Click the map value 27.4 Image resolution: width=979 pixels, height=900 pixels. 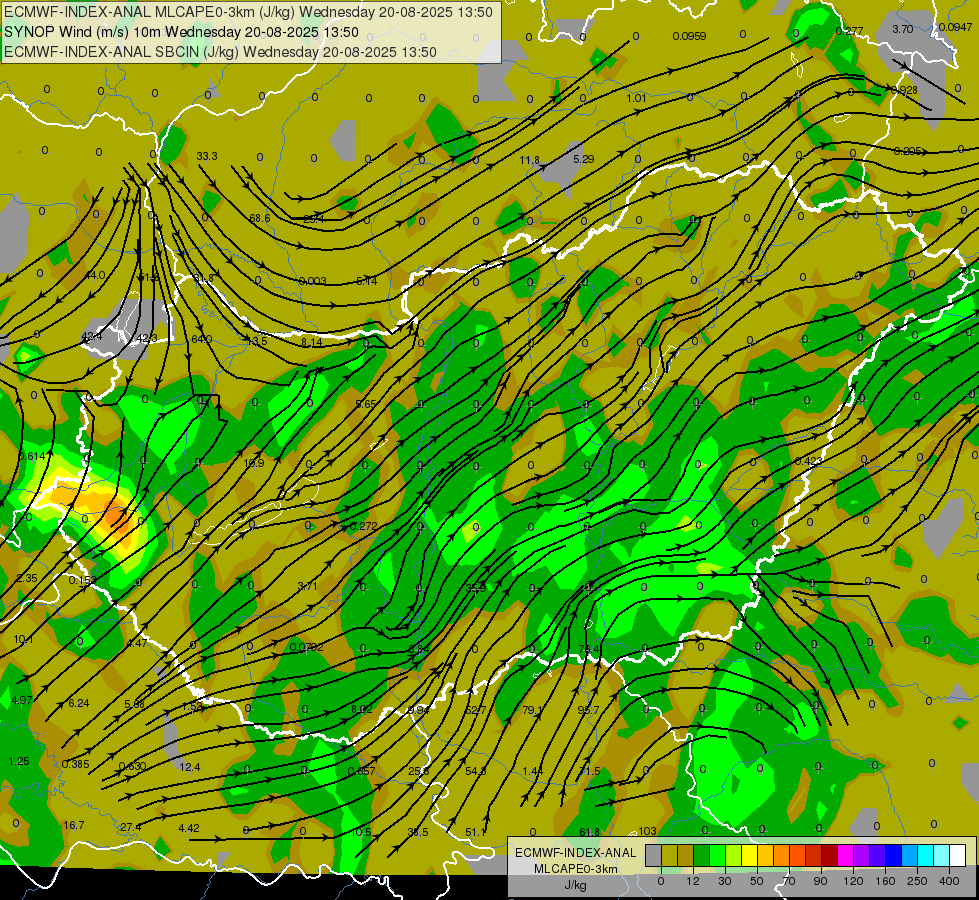[131, 828]
